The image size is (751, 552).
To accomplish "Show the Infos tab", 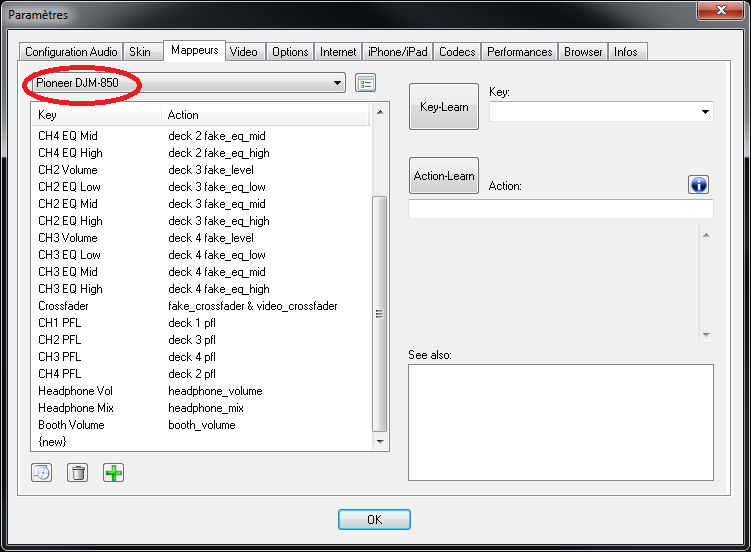I will click(626, 52).
